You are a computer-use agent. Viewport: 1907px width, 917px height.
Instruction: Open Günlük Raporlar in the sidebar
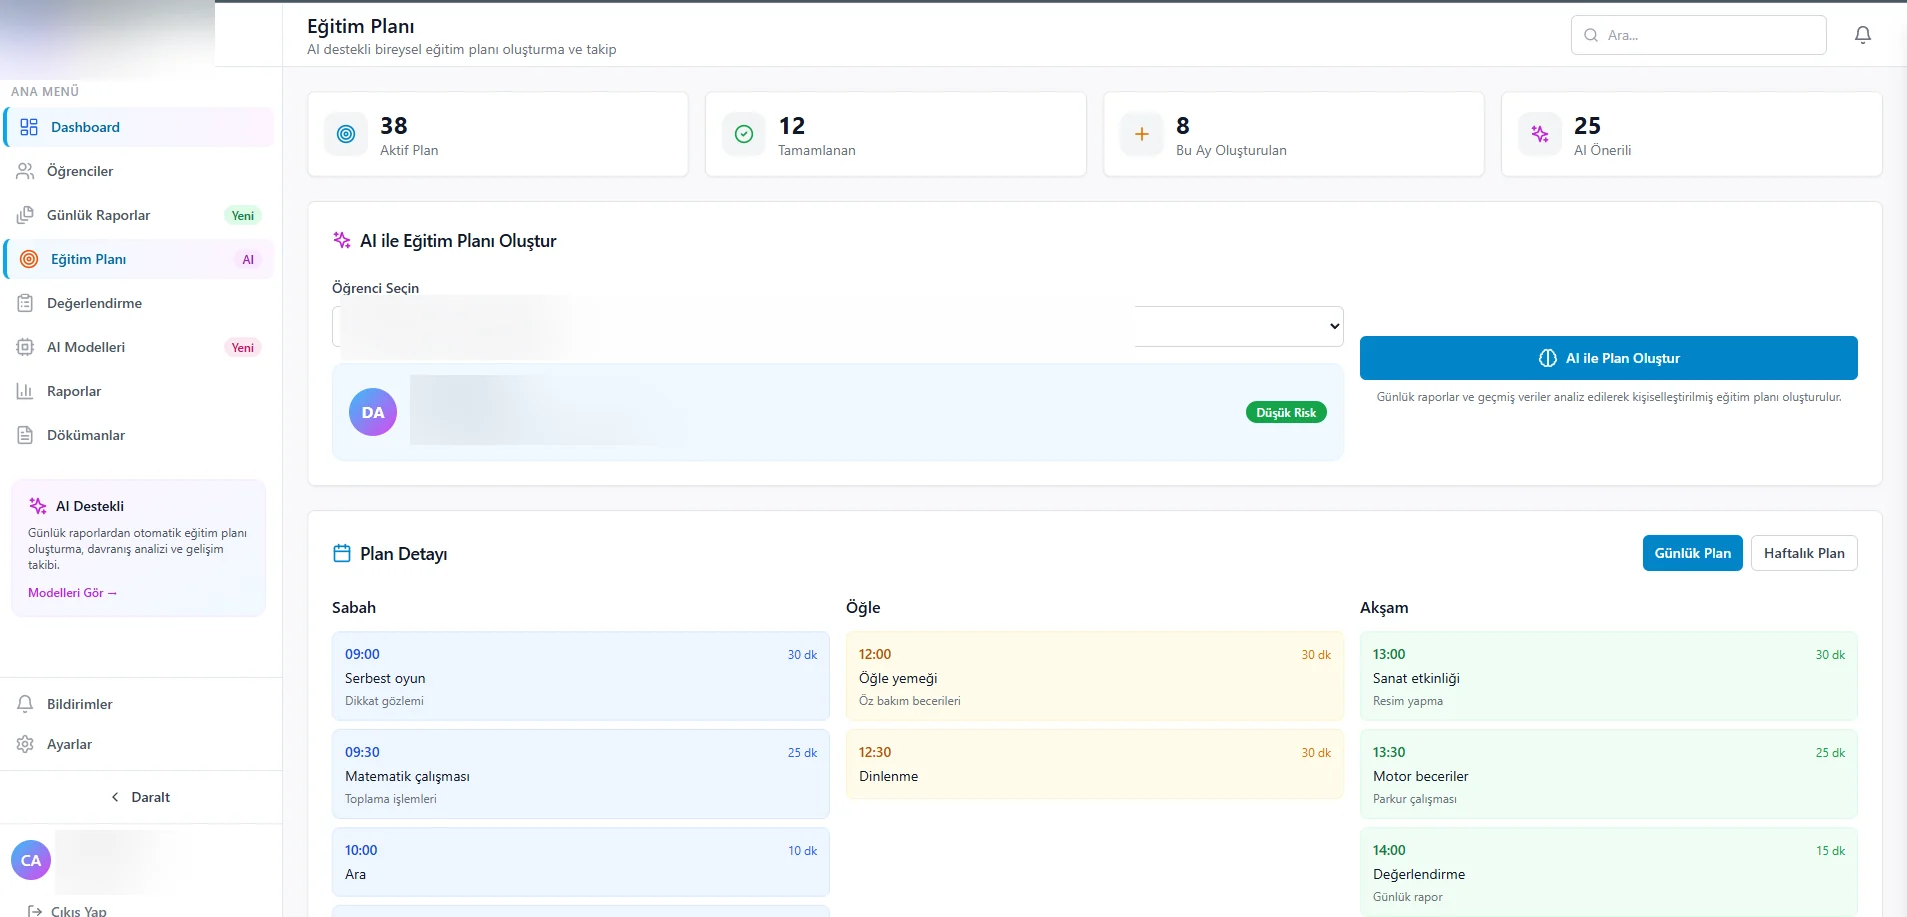[100, 214]
